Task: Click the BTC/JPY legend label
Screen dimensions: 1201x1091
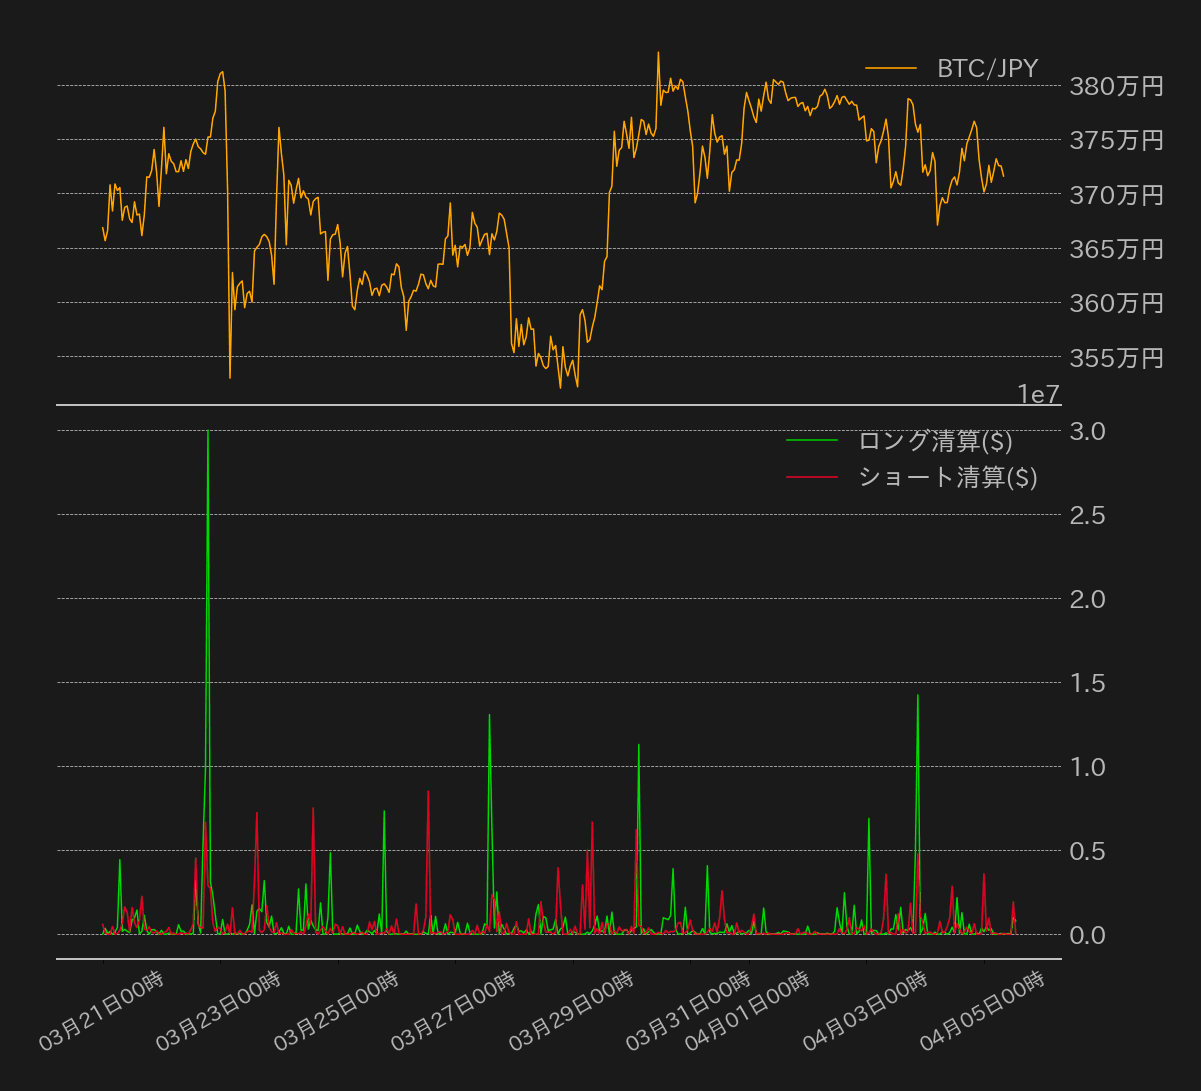Action: point(987,69)
